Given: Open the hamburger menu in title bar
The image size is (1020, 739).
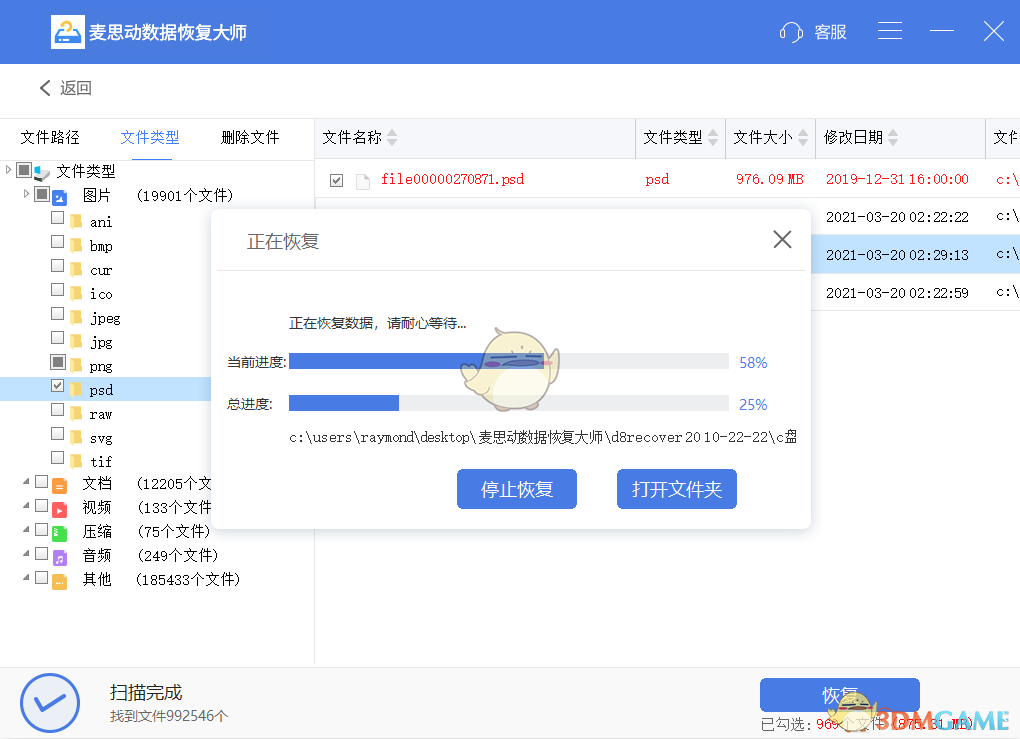Looking at the screenshot, I should tap(890, 31).
